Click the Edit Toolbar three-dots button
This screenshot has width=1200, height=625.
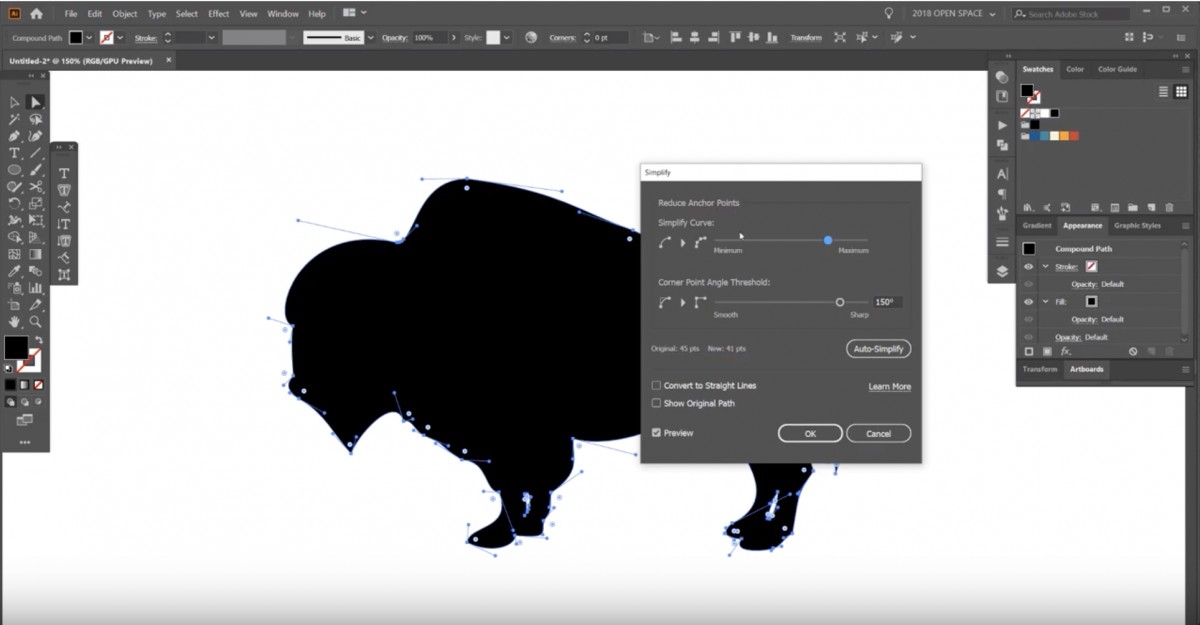[25, 442]
